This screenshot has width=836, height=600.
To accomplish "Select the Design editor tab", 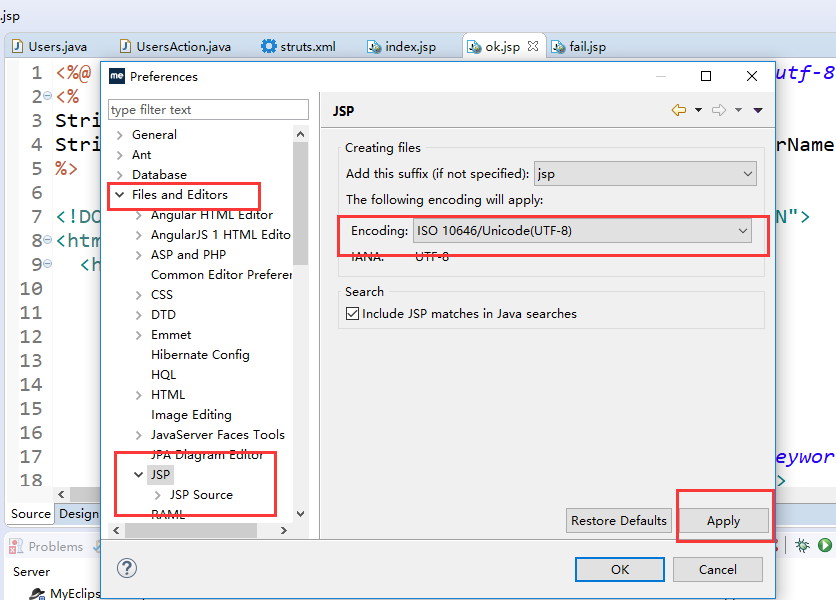I will pyautogui.click(x=78, y=514).
